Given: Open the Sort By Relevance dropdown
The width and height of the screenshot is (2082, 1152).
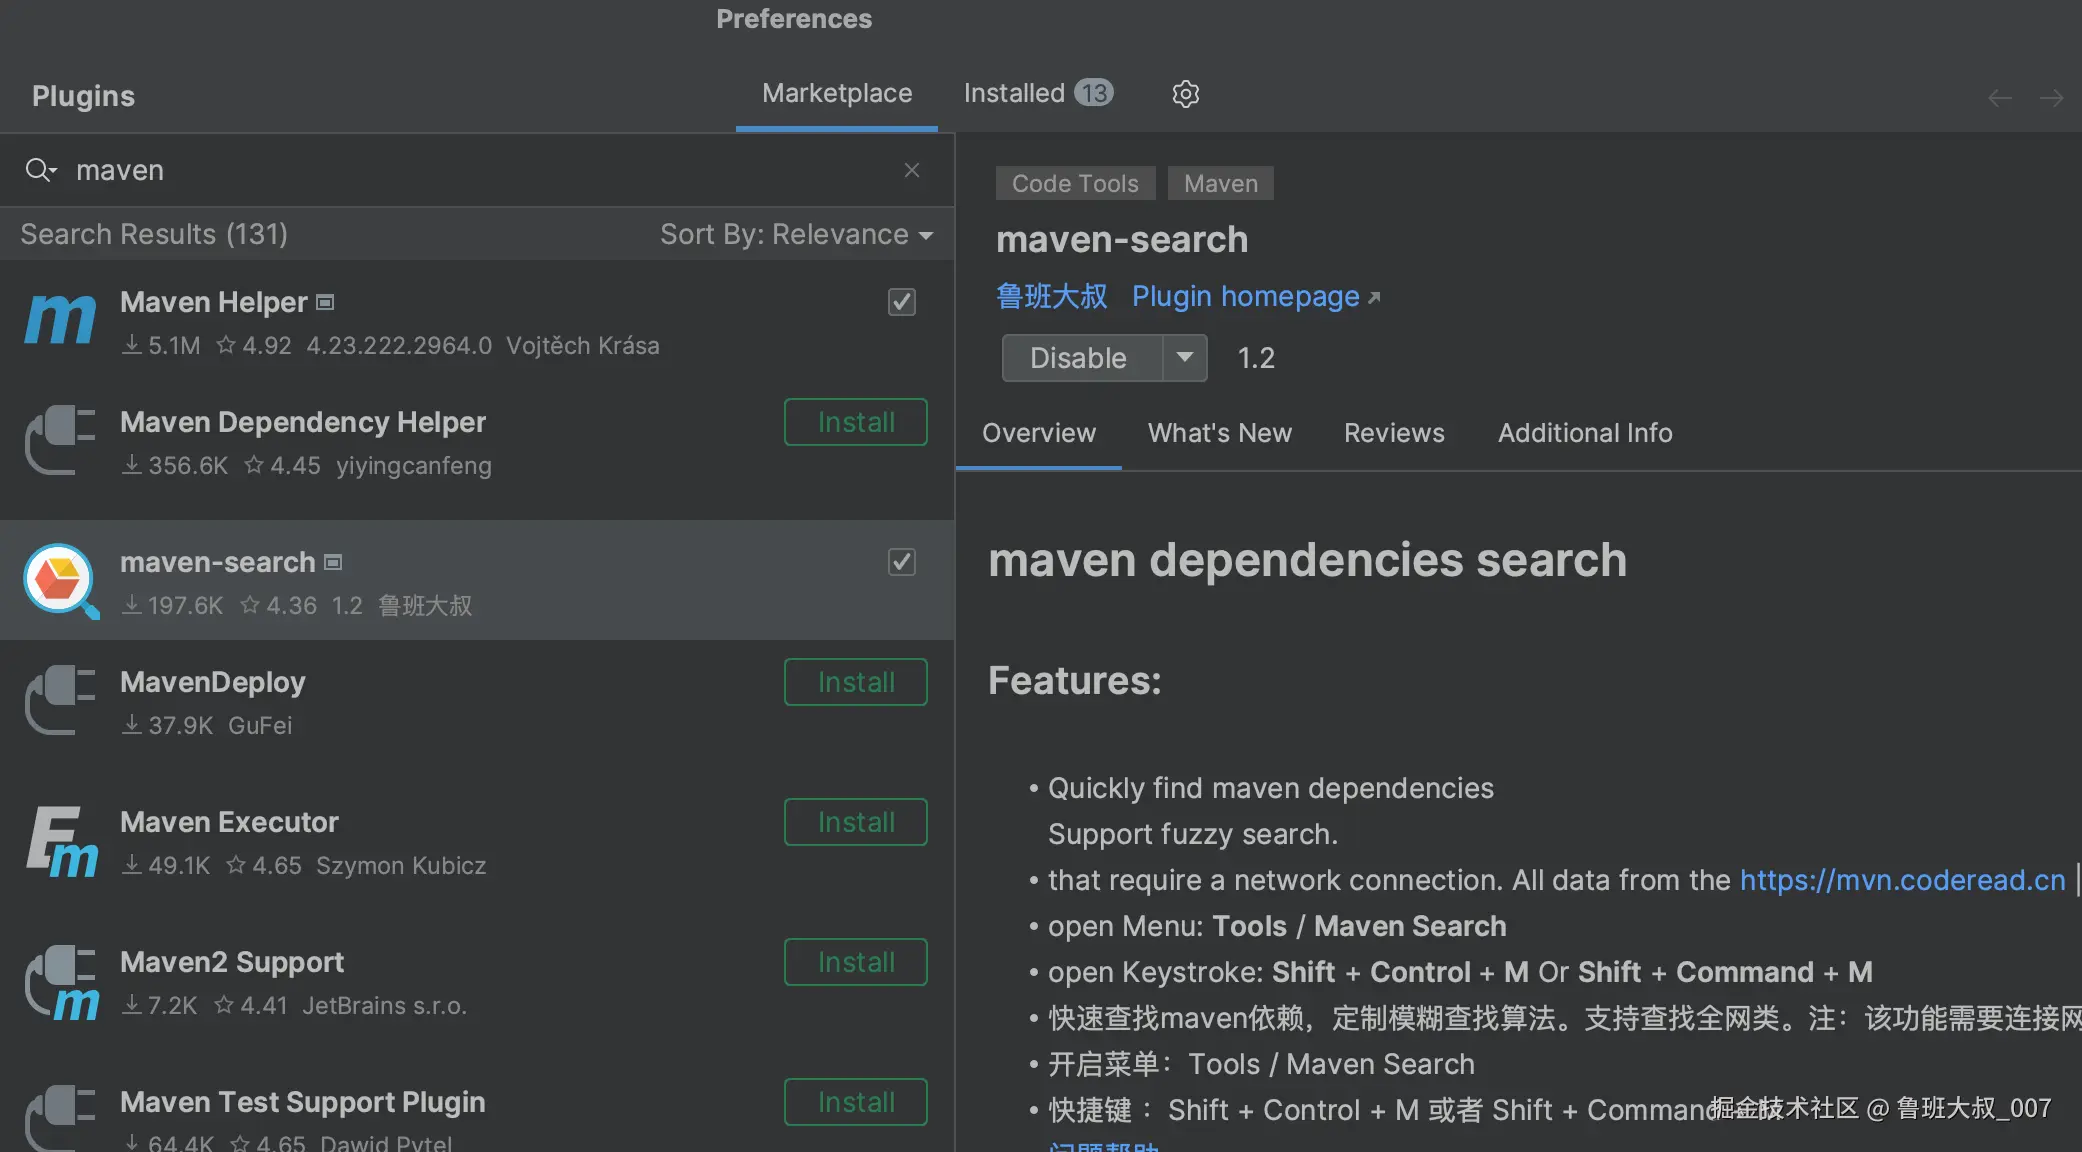Looking at the screenshot, I should coord(795,234).
